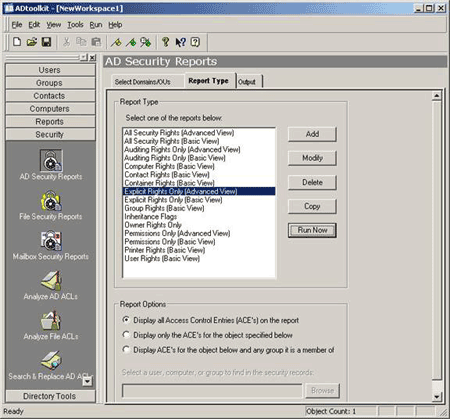Image resolution: width=450 pixels, height=419 pixels.
Task: Collapse the Security sidebar section
Action: tap(50, 134)
